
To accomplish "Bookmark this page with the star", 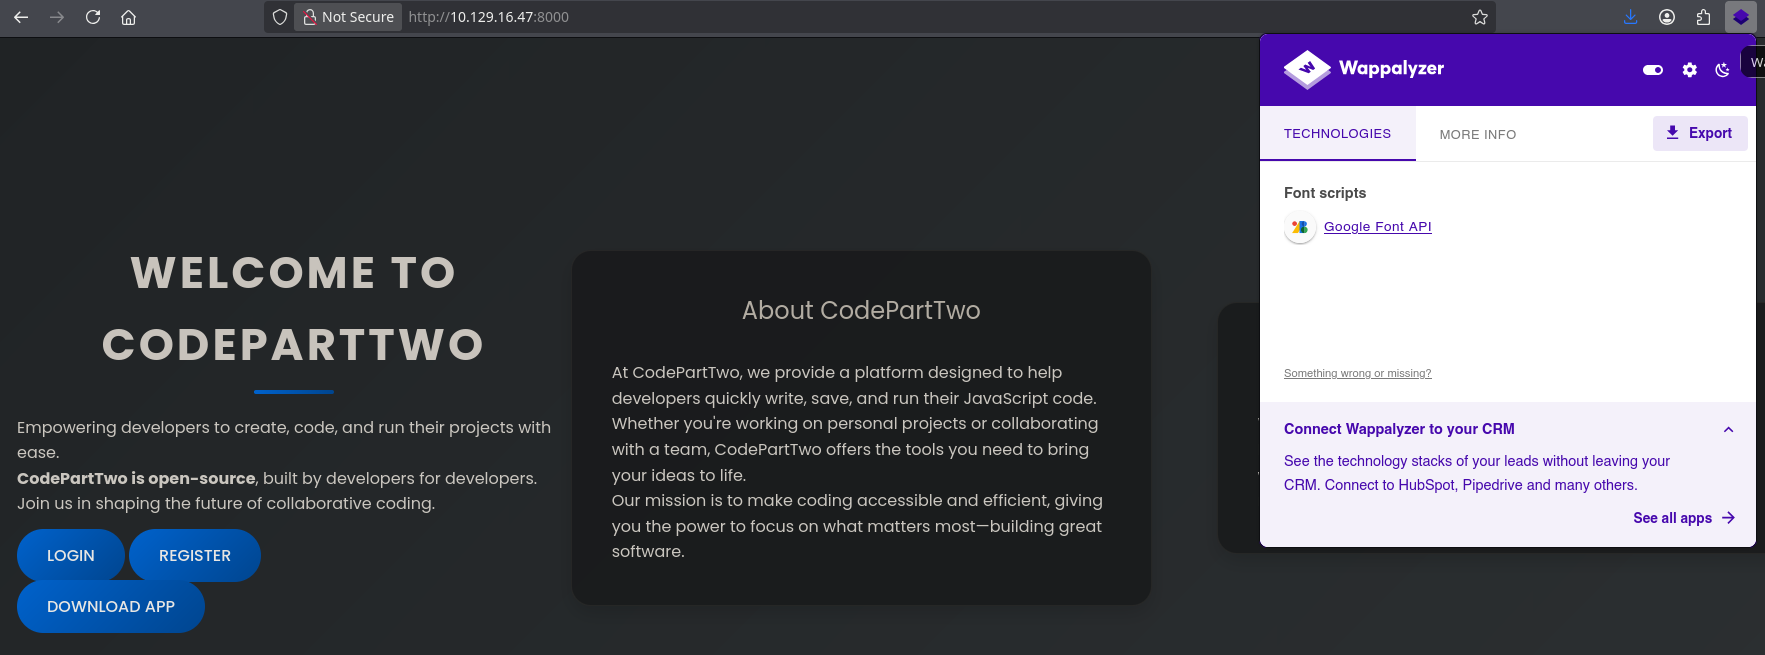I will [1480, 17].
